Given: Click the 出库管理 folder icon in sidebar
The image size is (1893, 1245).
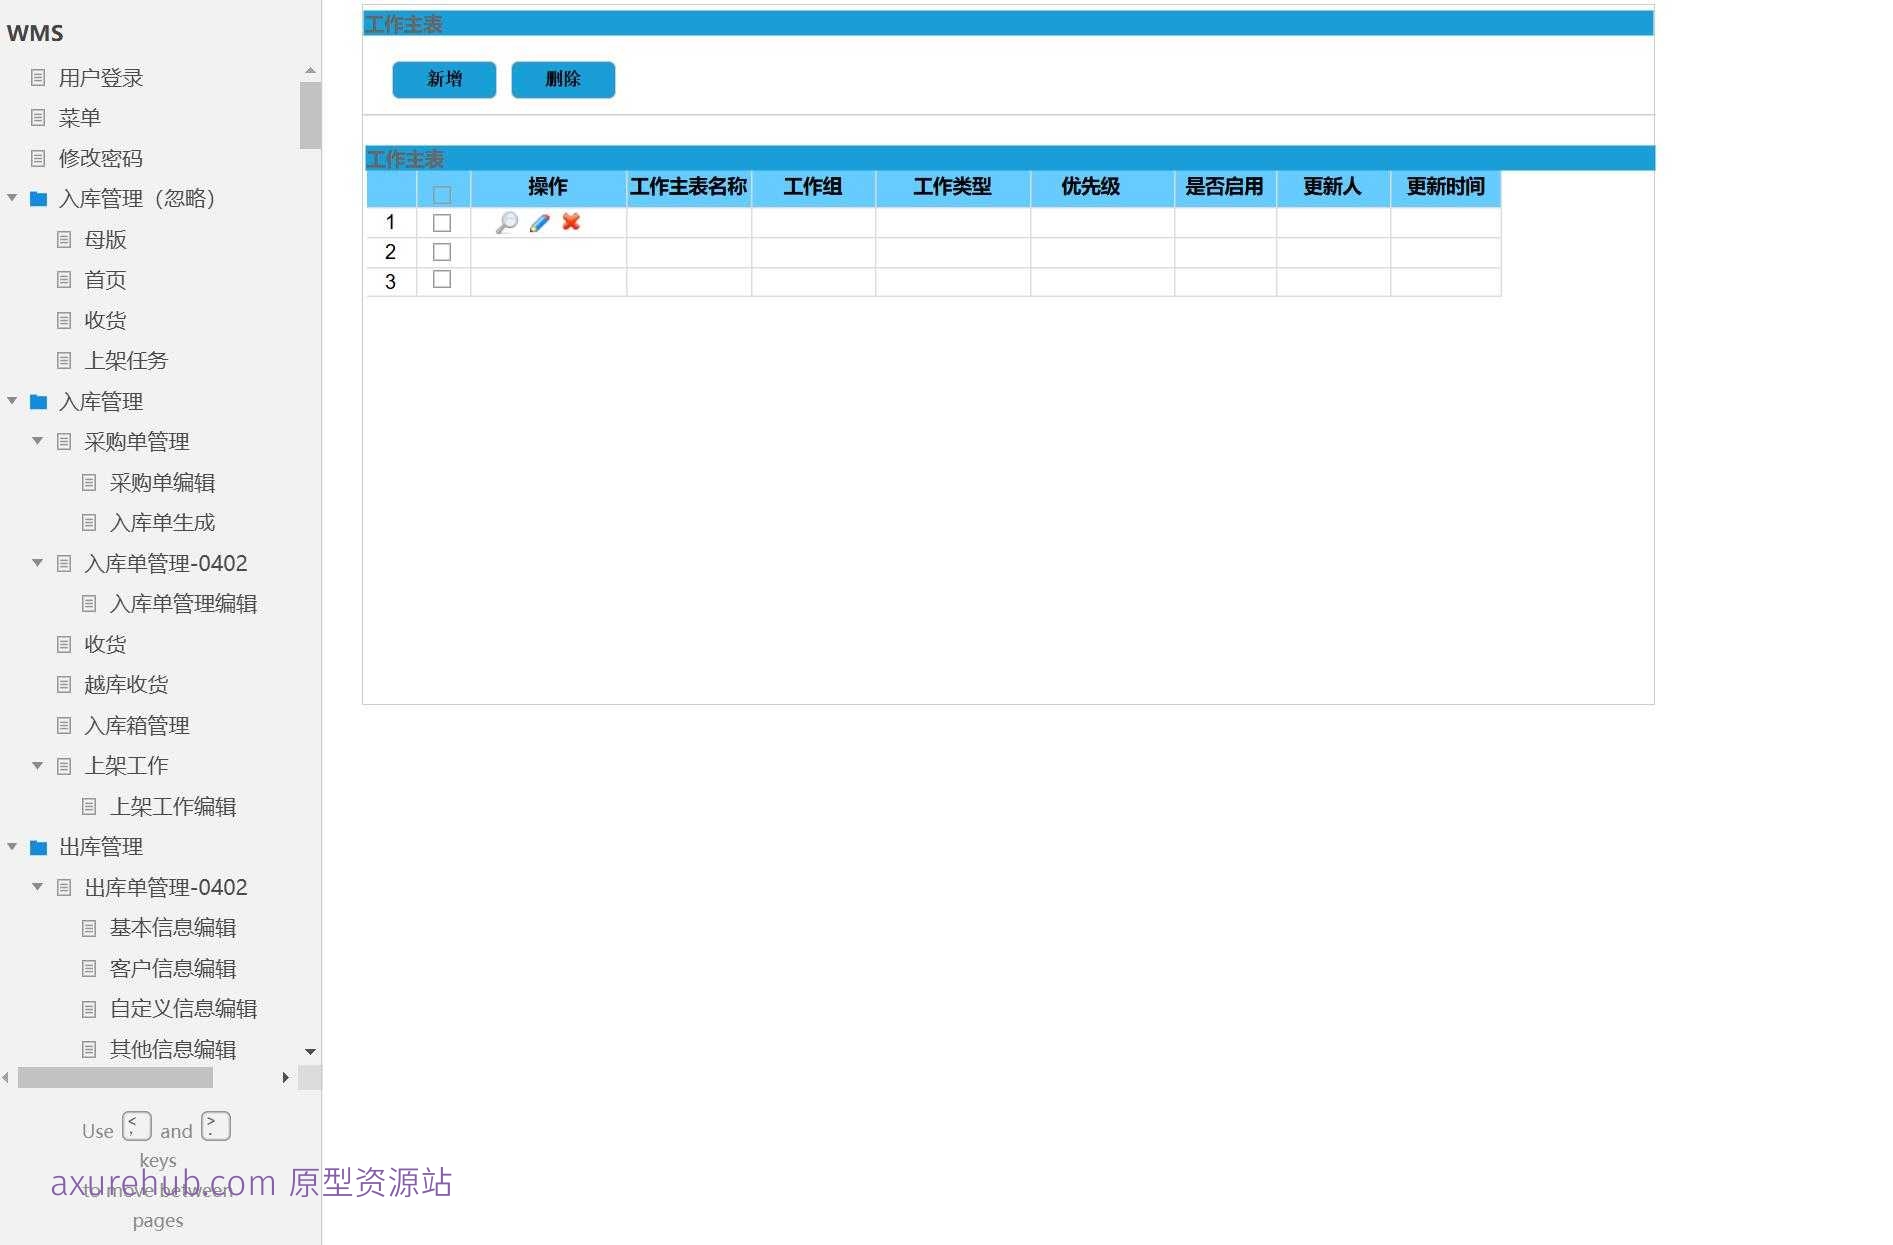Looking at the screenshot, I should coord(38,846).
